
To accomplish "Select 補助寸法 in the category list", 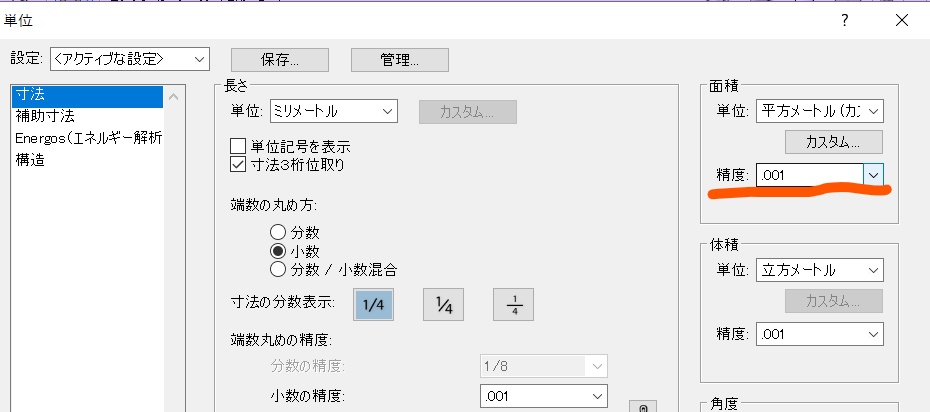I will pos(85,117).
